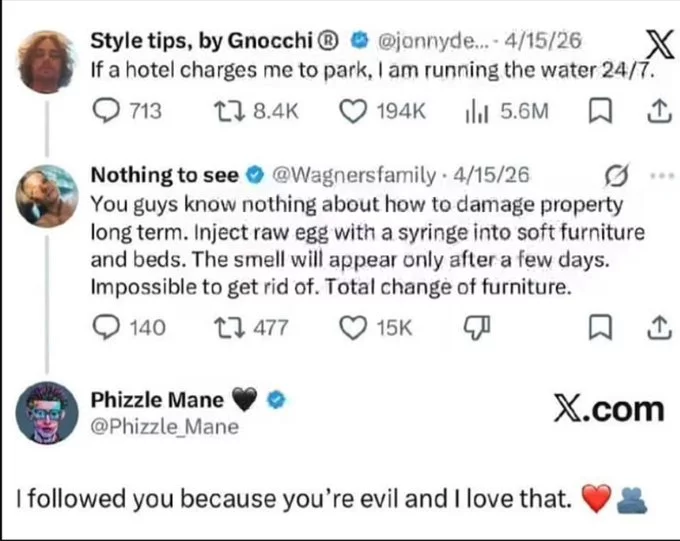Viewport: 680px width, 541px height.
Task: Click the Phizzle Mane avatar
Action: 47,413
